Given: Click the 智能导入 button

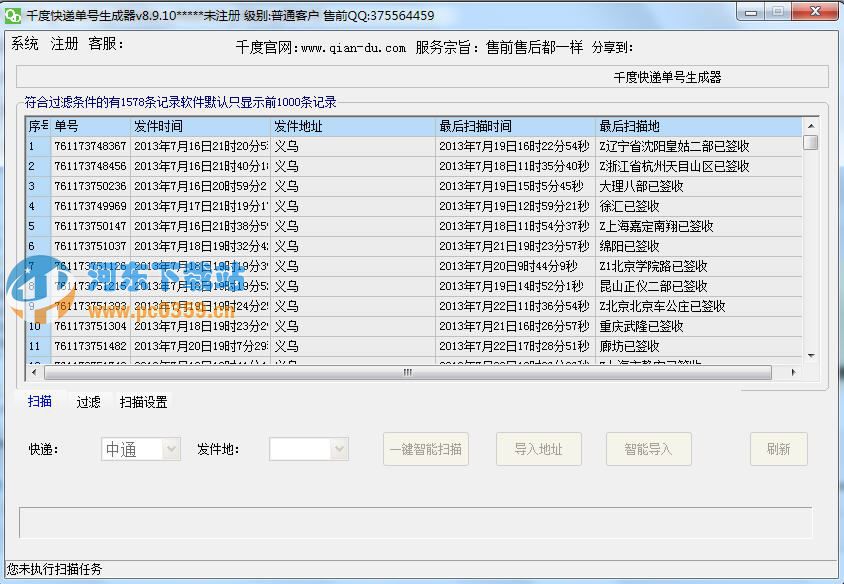Looking at the screenshot, I should click(648, 448).
